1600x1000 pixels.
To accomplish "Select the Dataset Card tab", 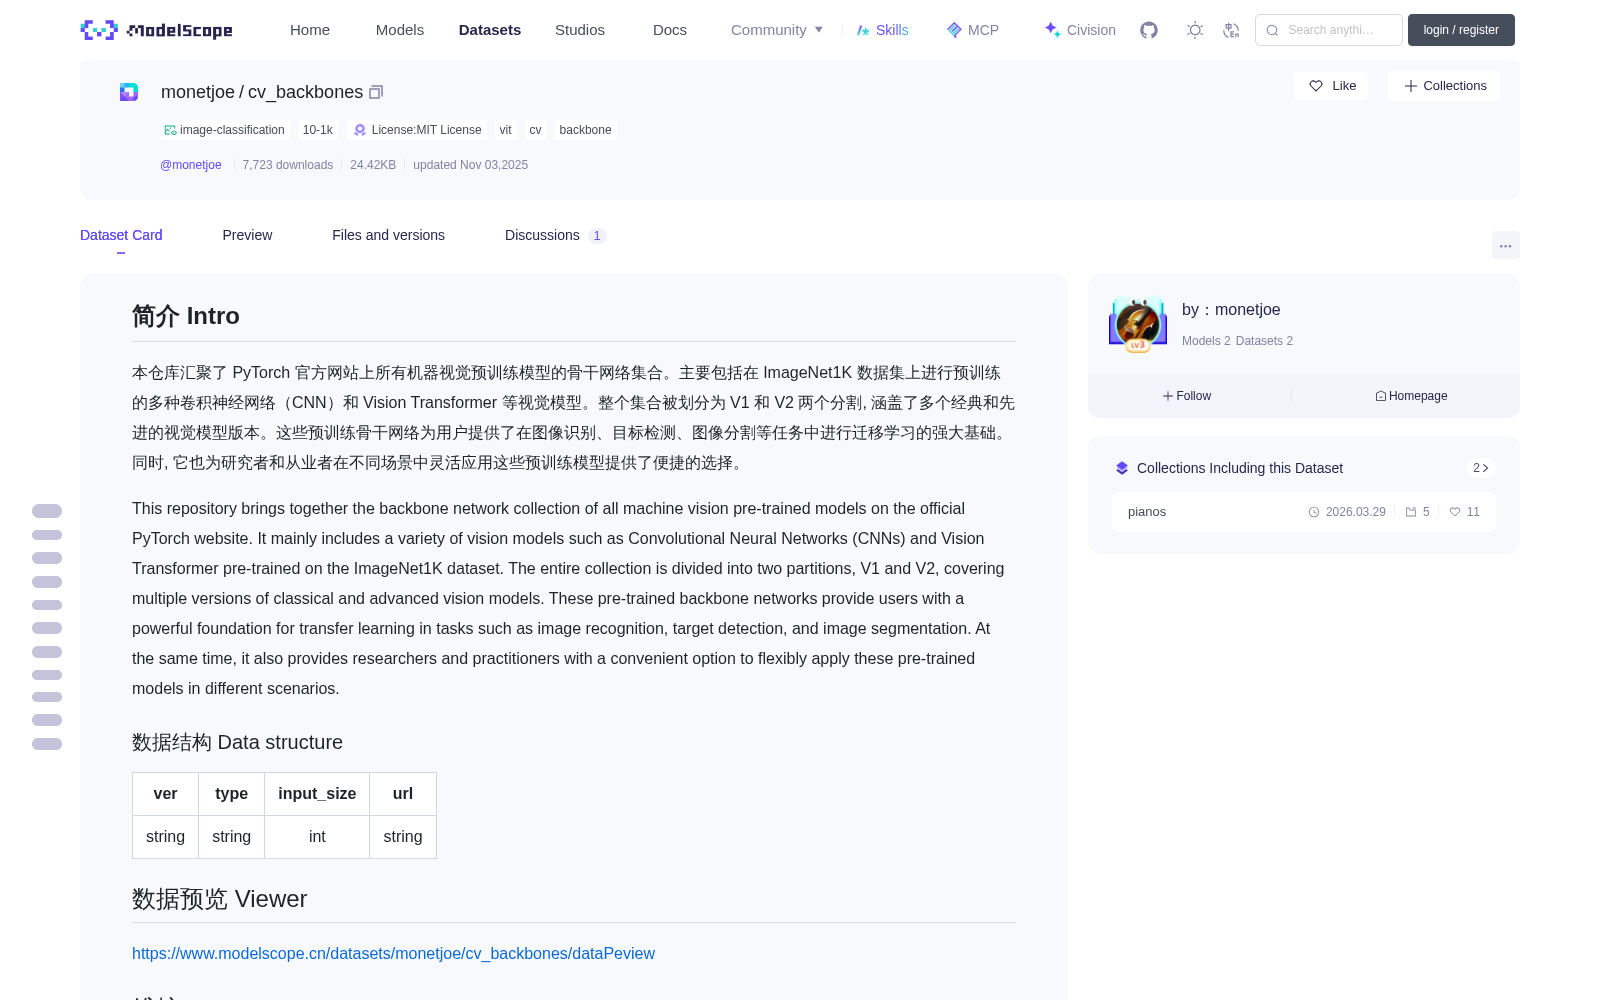I will click(121, 235).
